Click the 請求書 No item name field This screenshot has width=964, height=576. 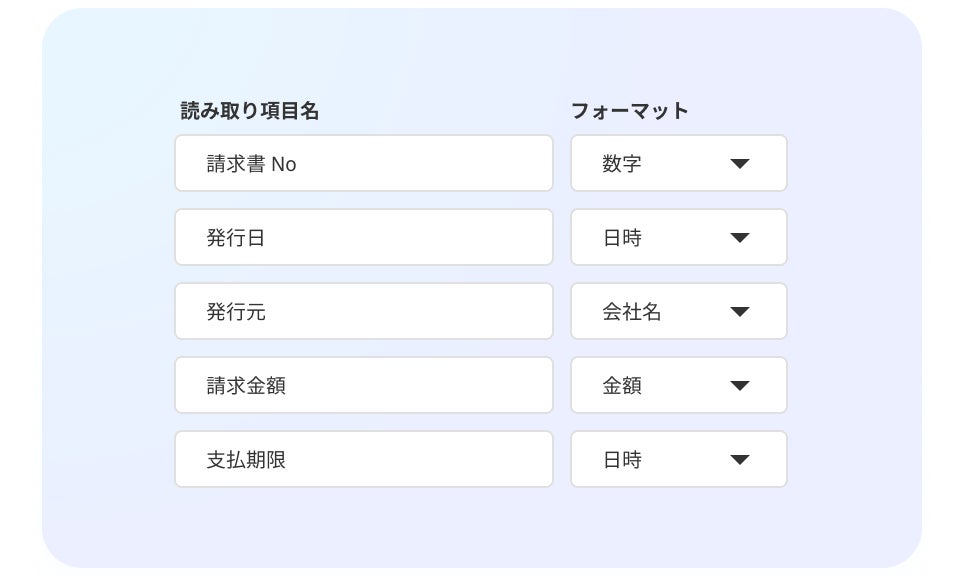pos(363,163)
